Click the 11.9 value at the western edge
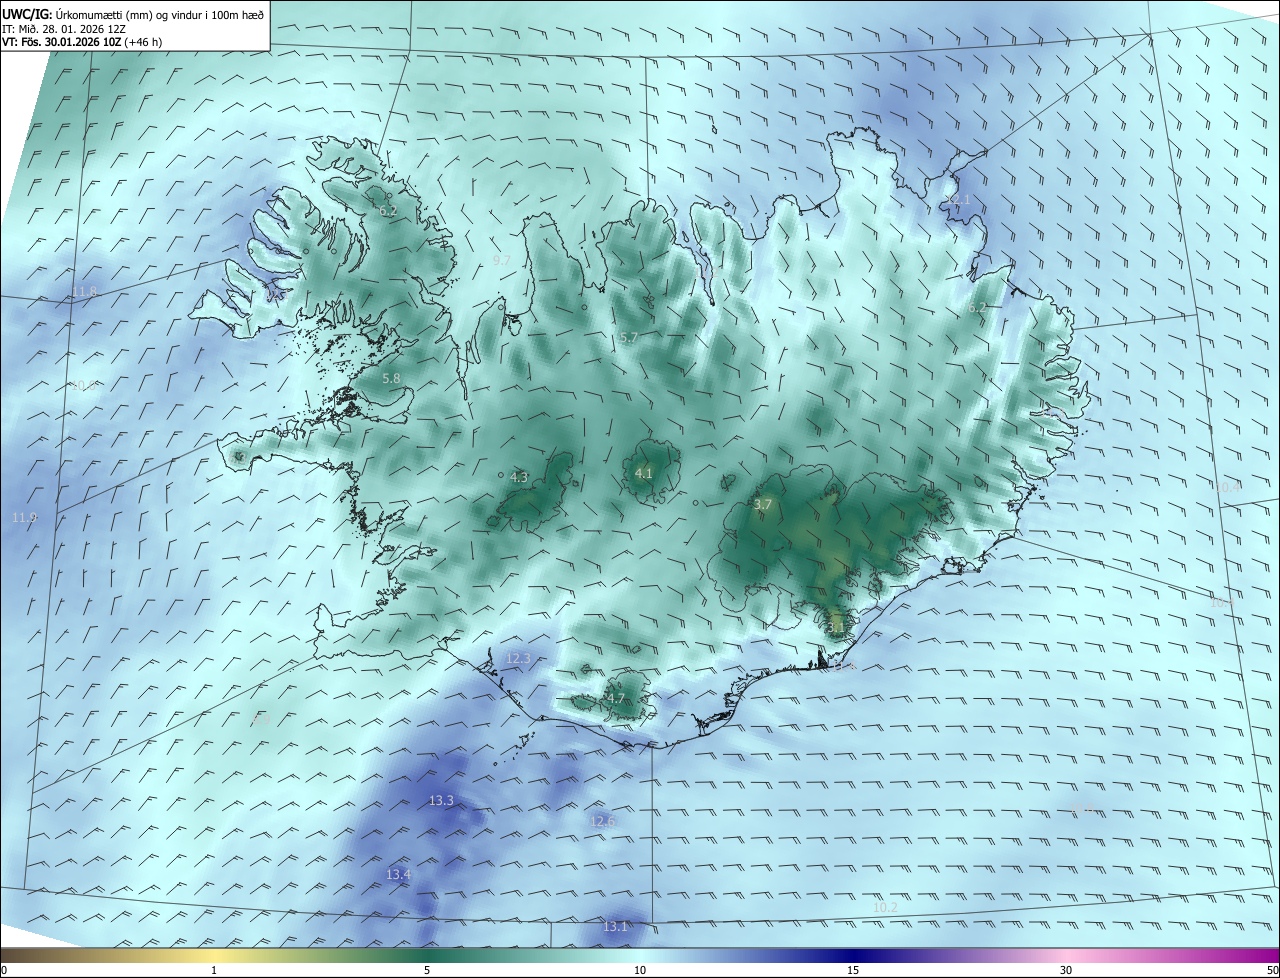 24,517
